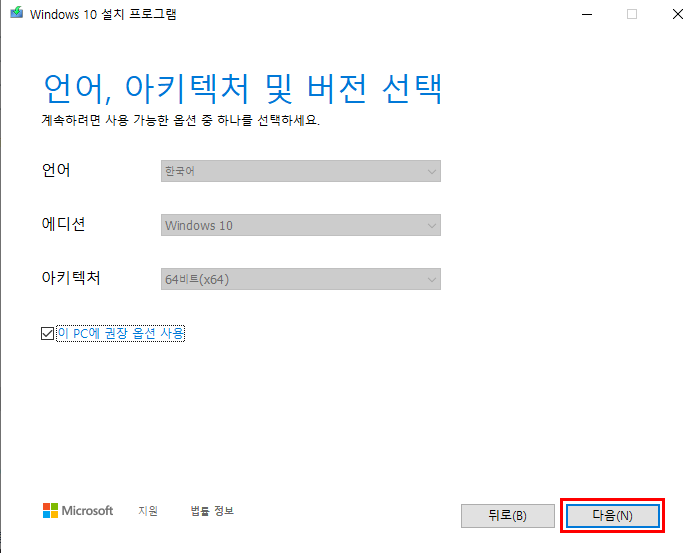Click the 뒤로(B) button

pos(508,516)
